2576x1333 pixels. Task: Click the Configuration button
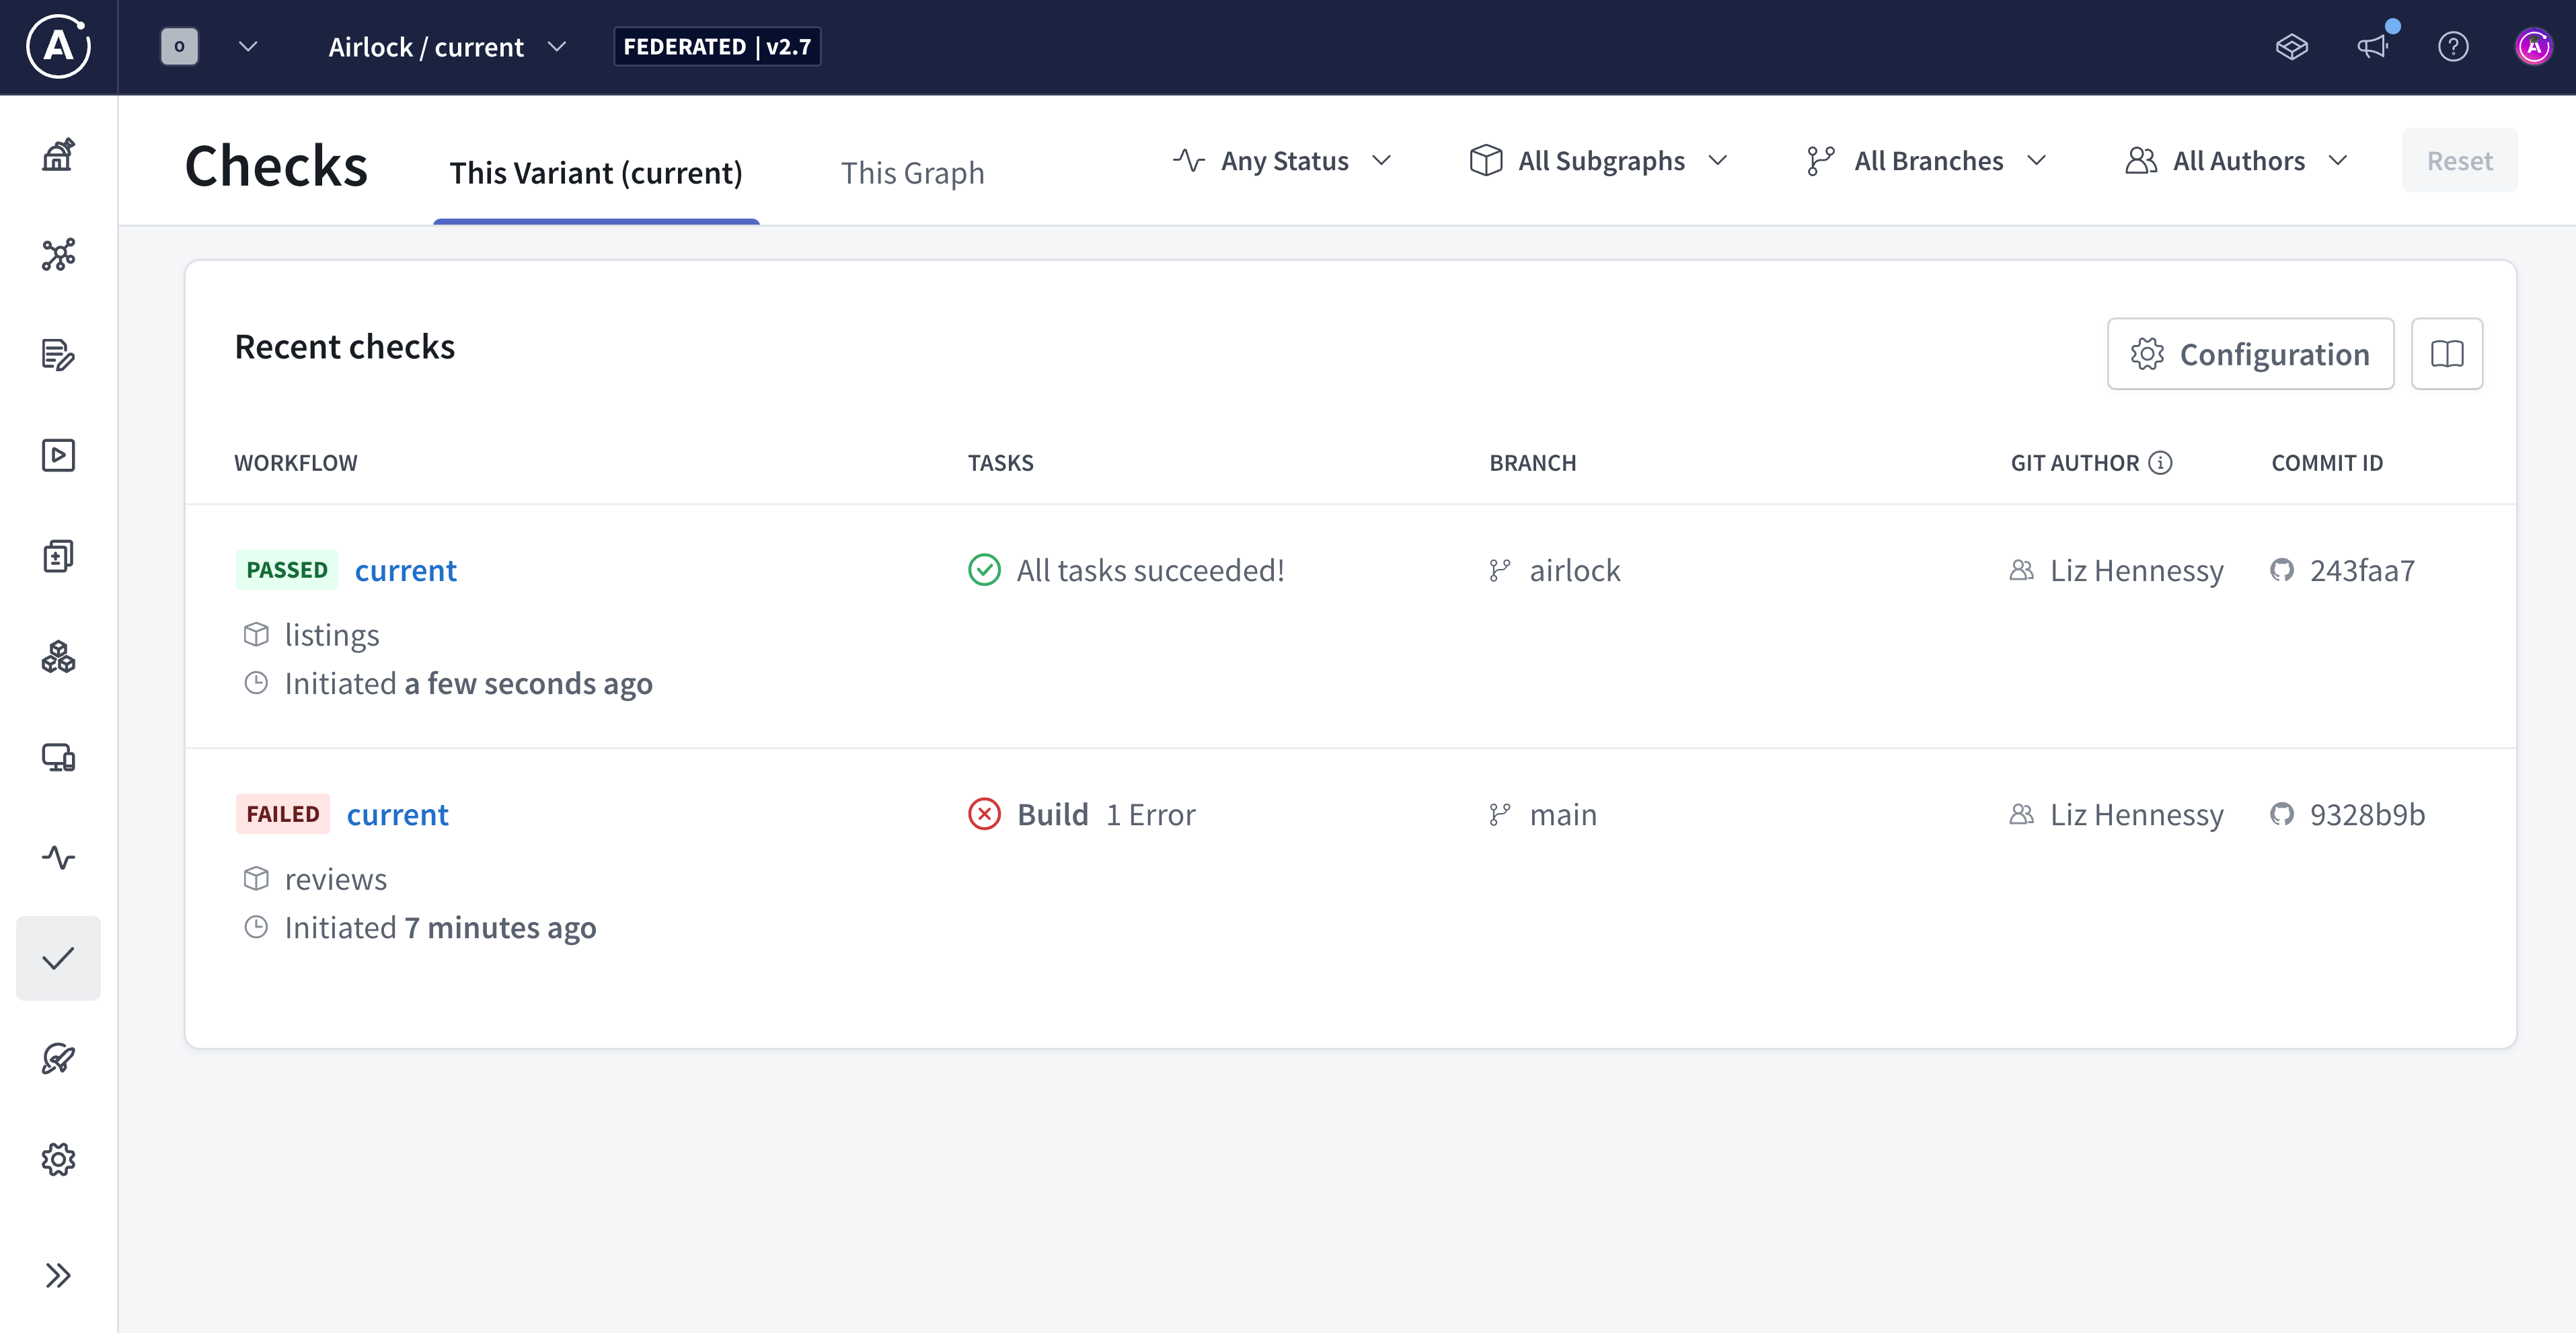coord(2250,353)
